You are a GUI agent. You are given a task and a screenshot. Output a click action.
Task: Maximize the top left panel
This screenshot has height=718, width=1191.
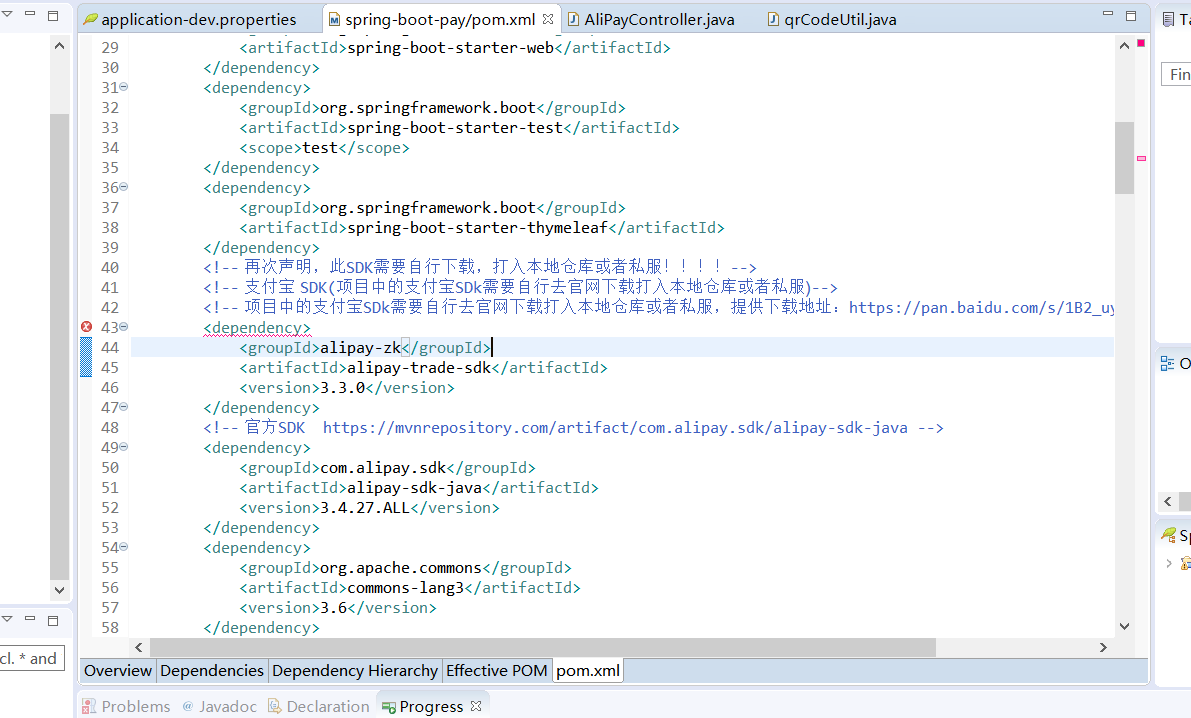click(53, 15)
